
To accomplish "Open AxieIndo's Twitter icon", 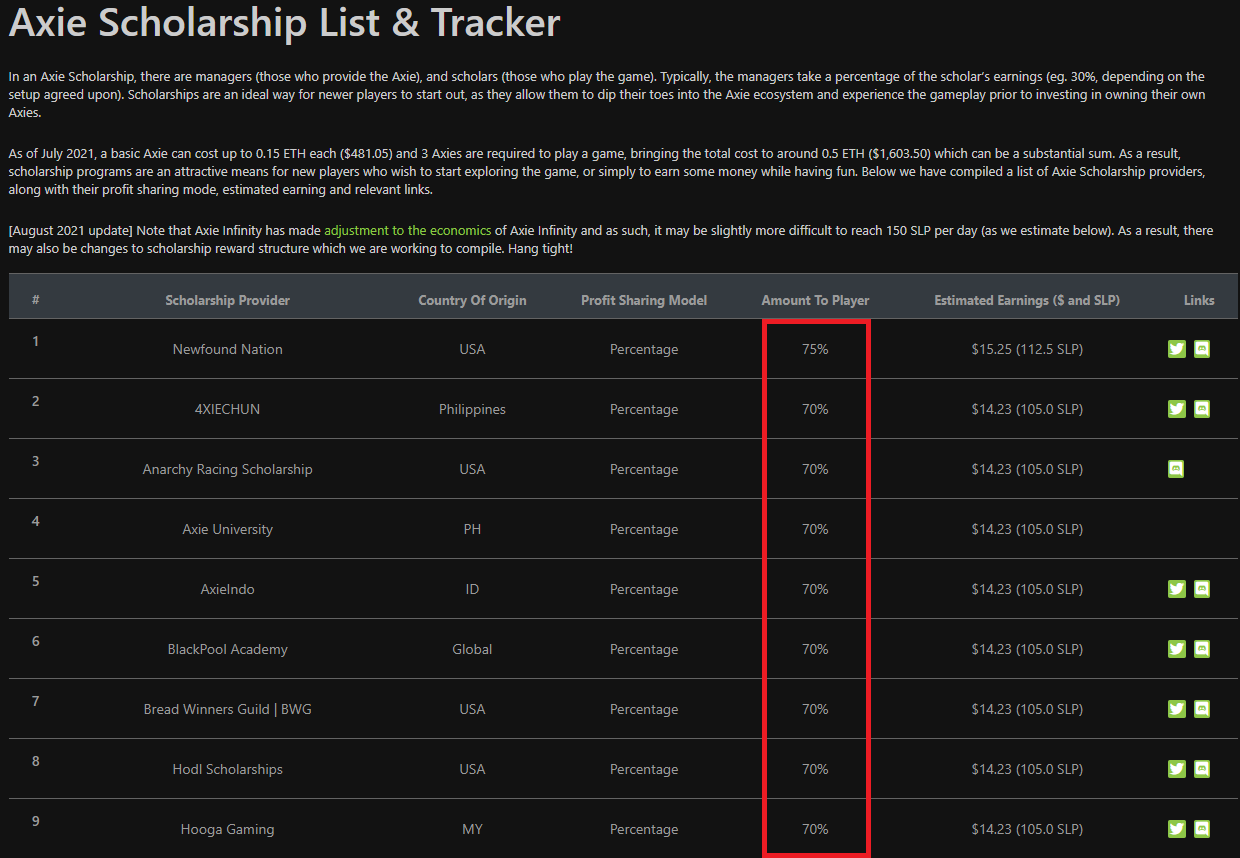I will [x=1176, y=589].
